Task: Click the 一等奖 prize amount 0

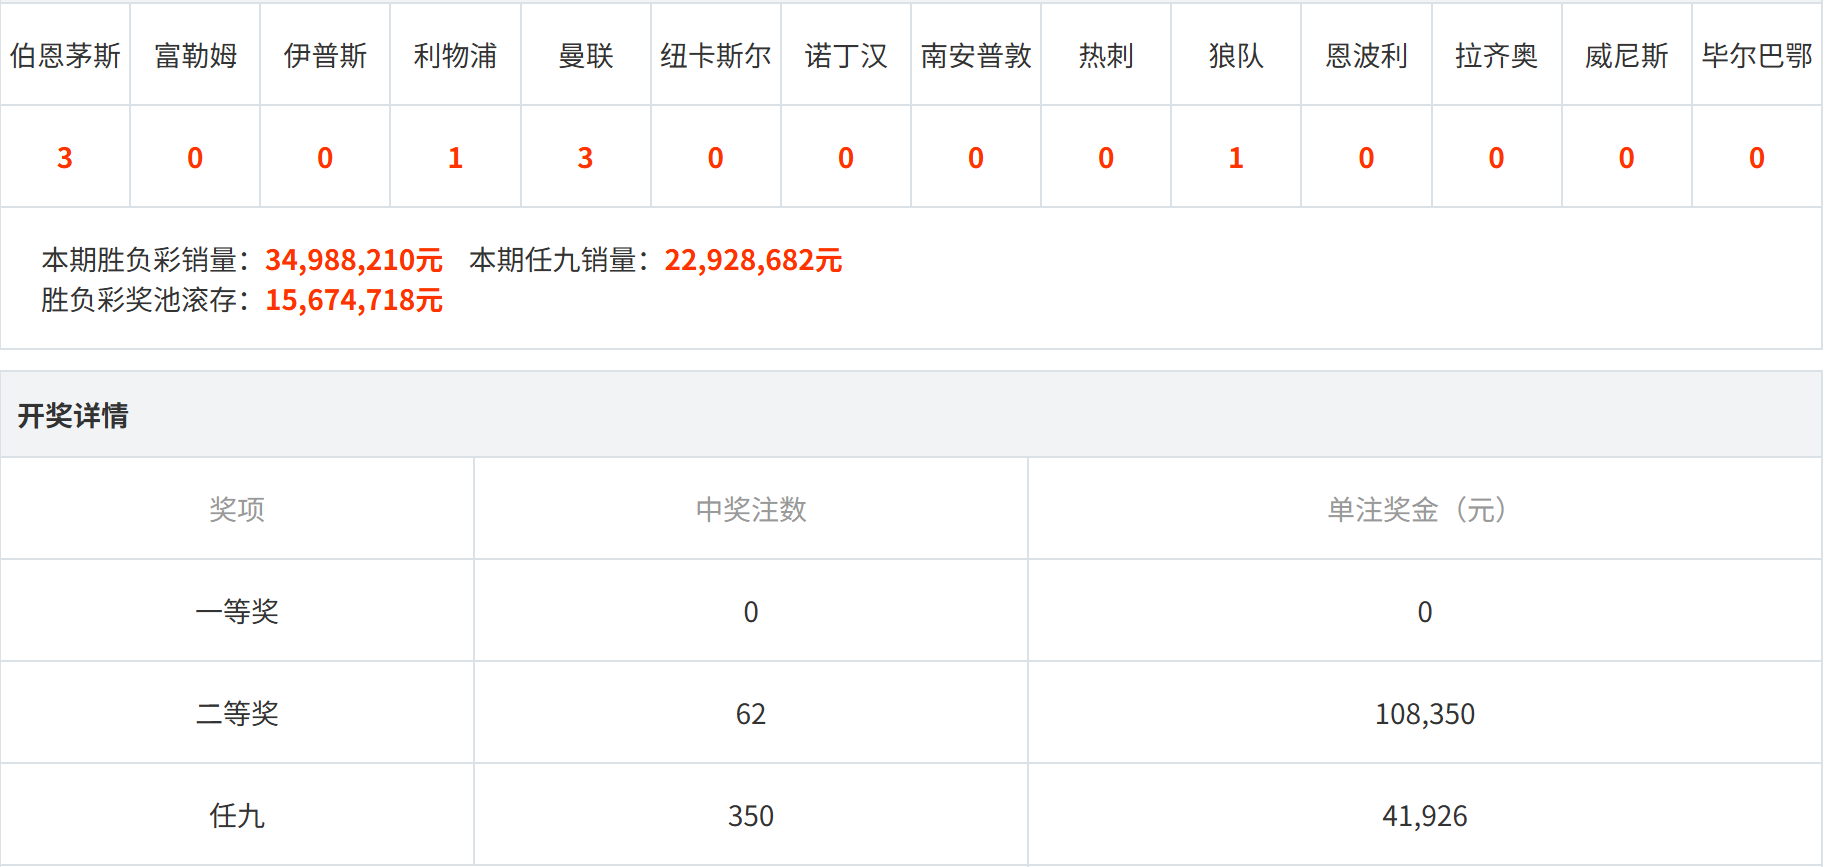Action: 1425,612
